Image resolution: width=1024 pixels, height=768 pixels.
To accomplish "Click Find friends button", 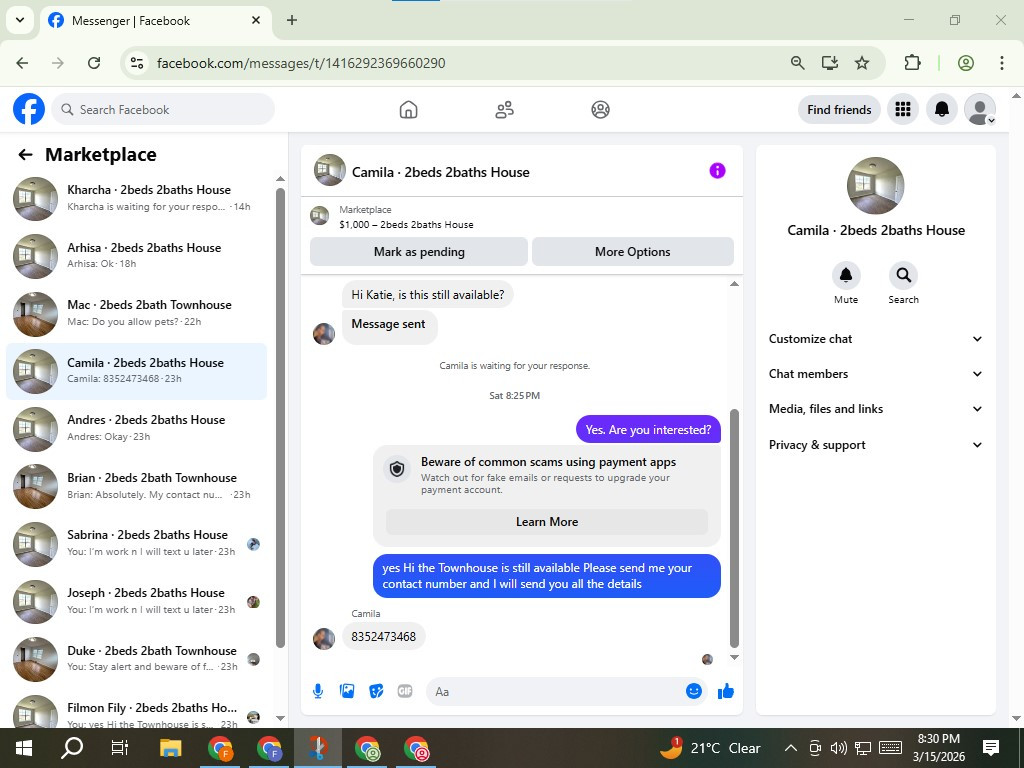I will (x=839, y=109).
